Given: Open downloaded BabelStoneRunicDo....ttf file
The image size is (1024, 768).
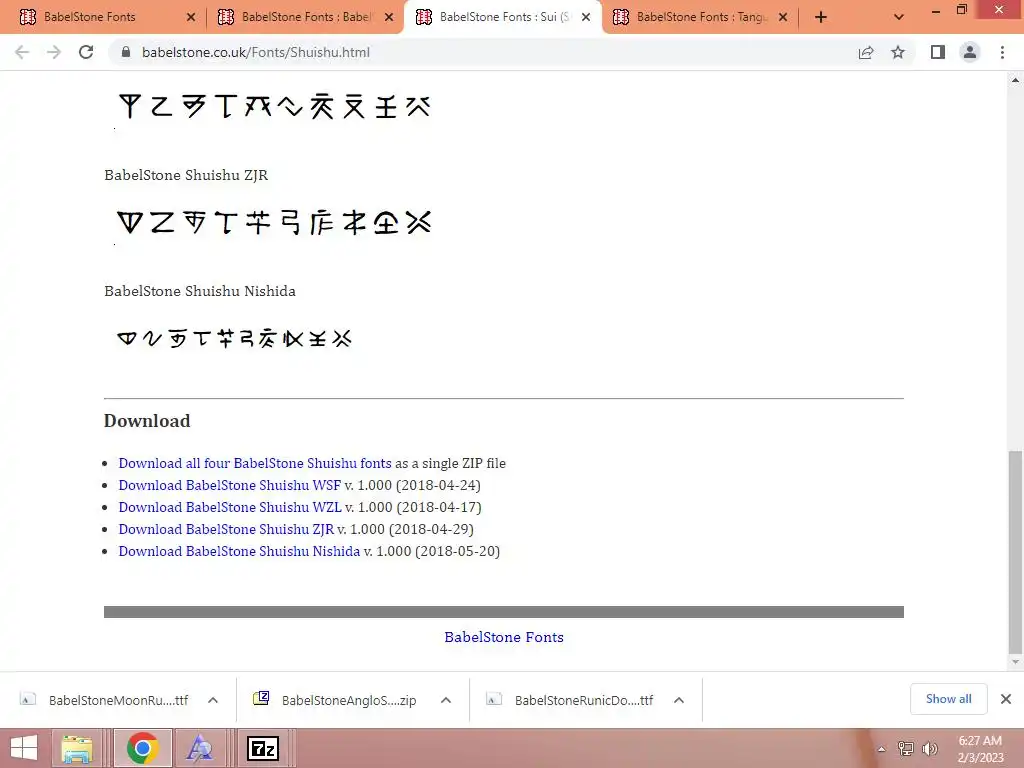Looking at the screenshot, I should [570, 700].
